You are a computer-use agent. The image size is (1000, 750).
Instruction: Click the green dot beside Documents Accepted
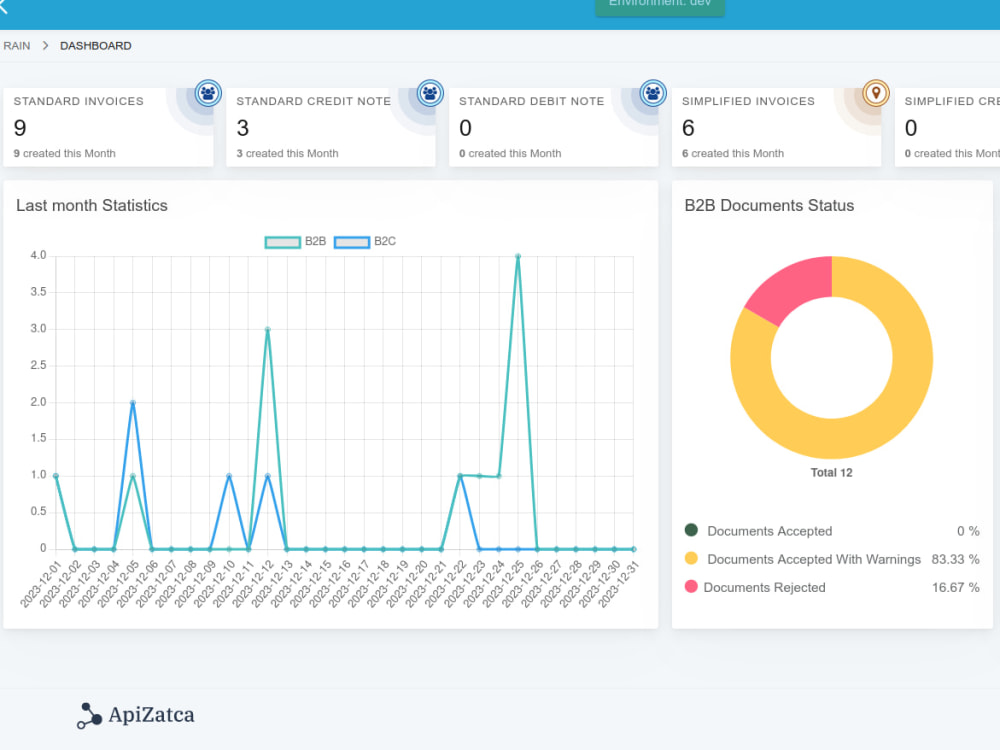click(x=693, y=531)
